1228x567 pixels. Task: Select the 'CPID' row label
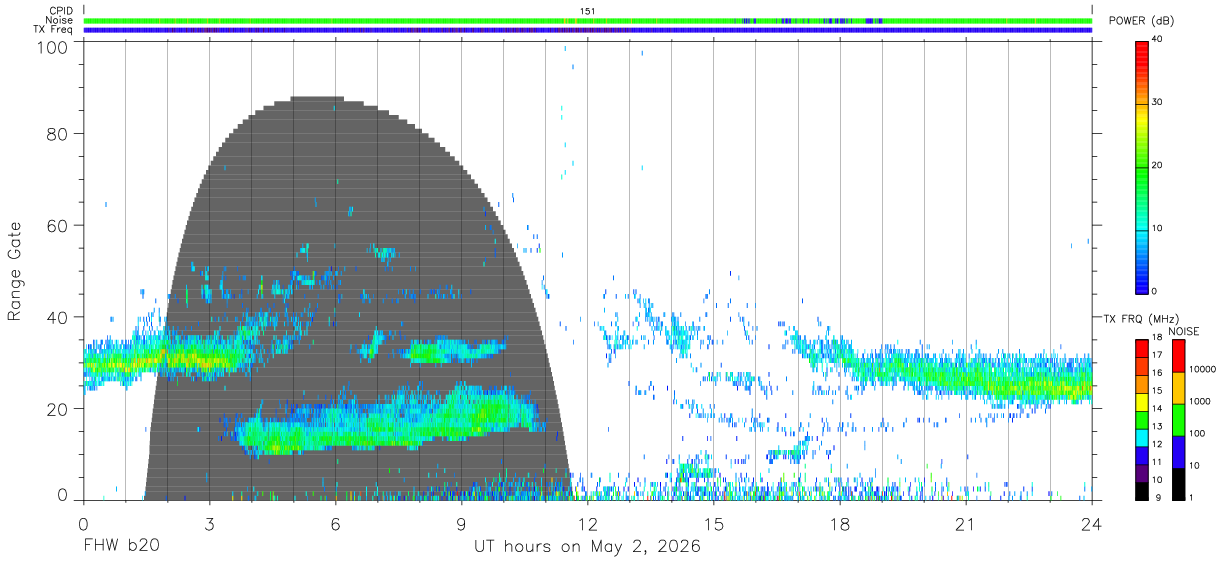click(60, 11)
